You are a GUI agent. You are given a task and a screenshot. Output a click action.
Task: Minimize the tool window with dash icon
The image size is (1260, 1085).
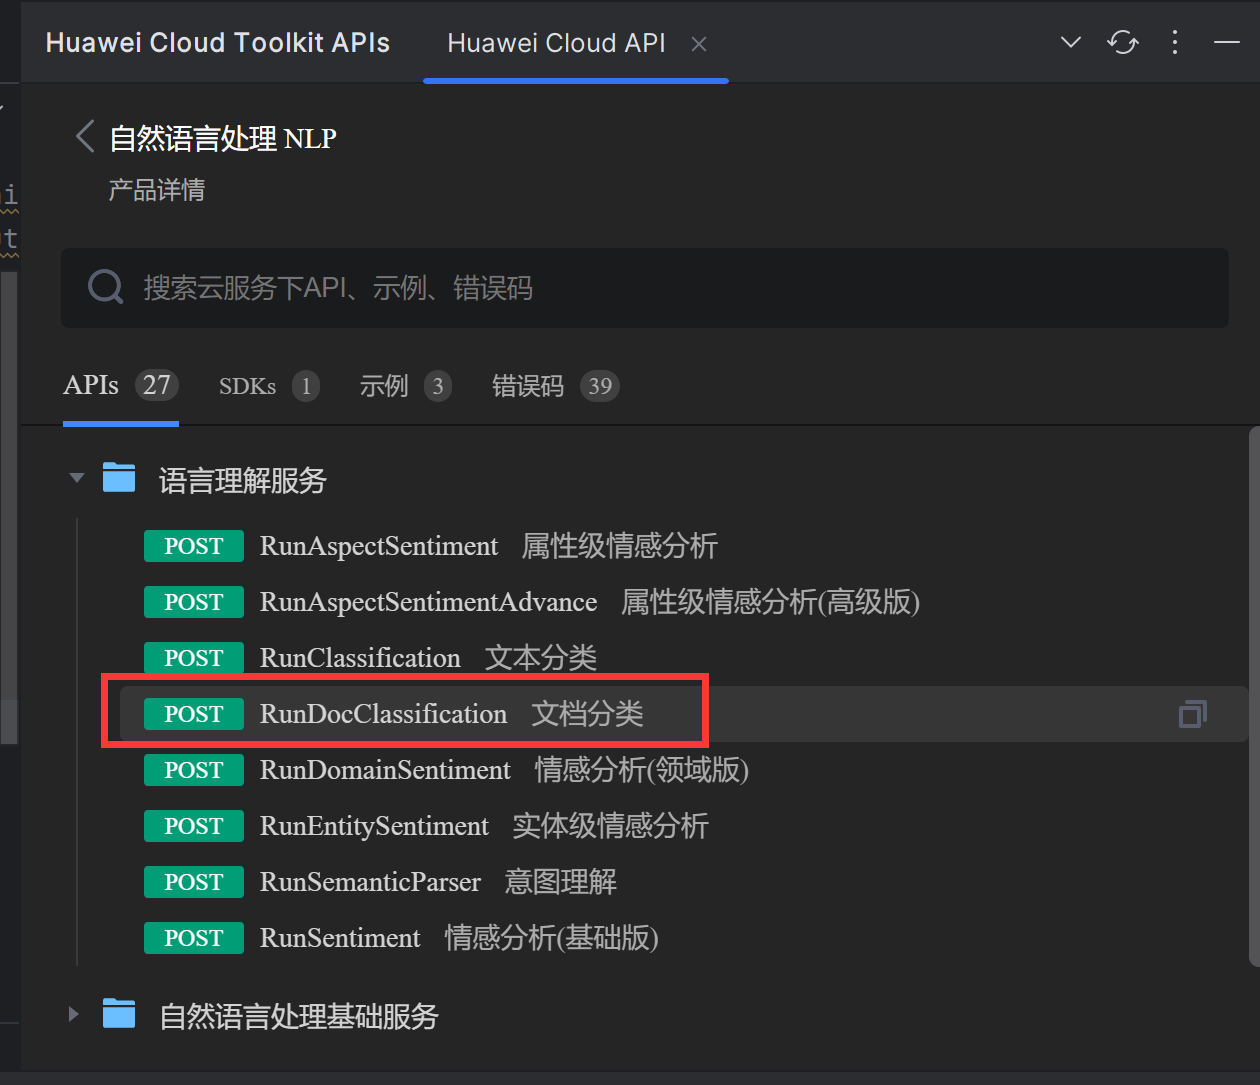coord(1227,43)
